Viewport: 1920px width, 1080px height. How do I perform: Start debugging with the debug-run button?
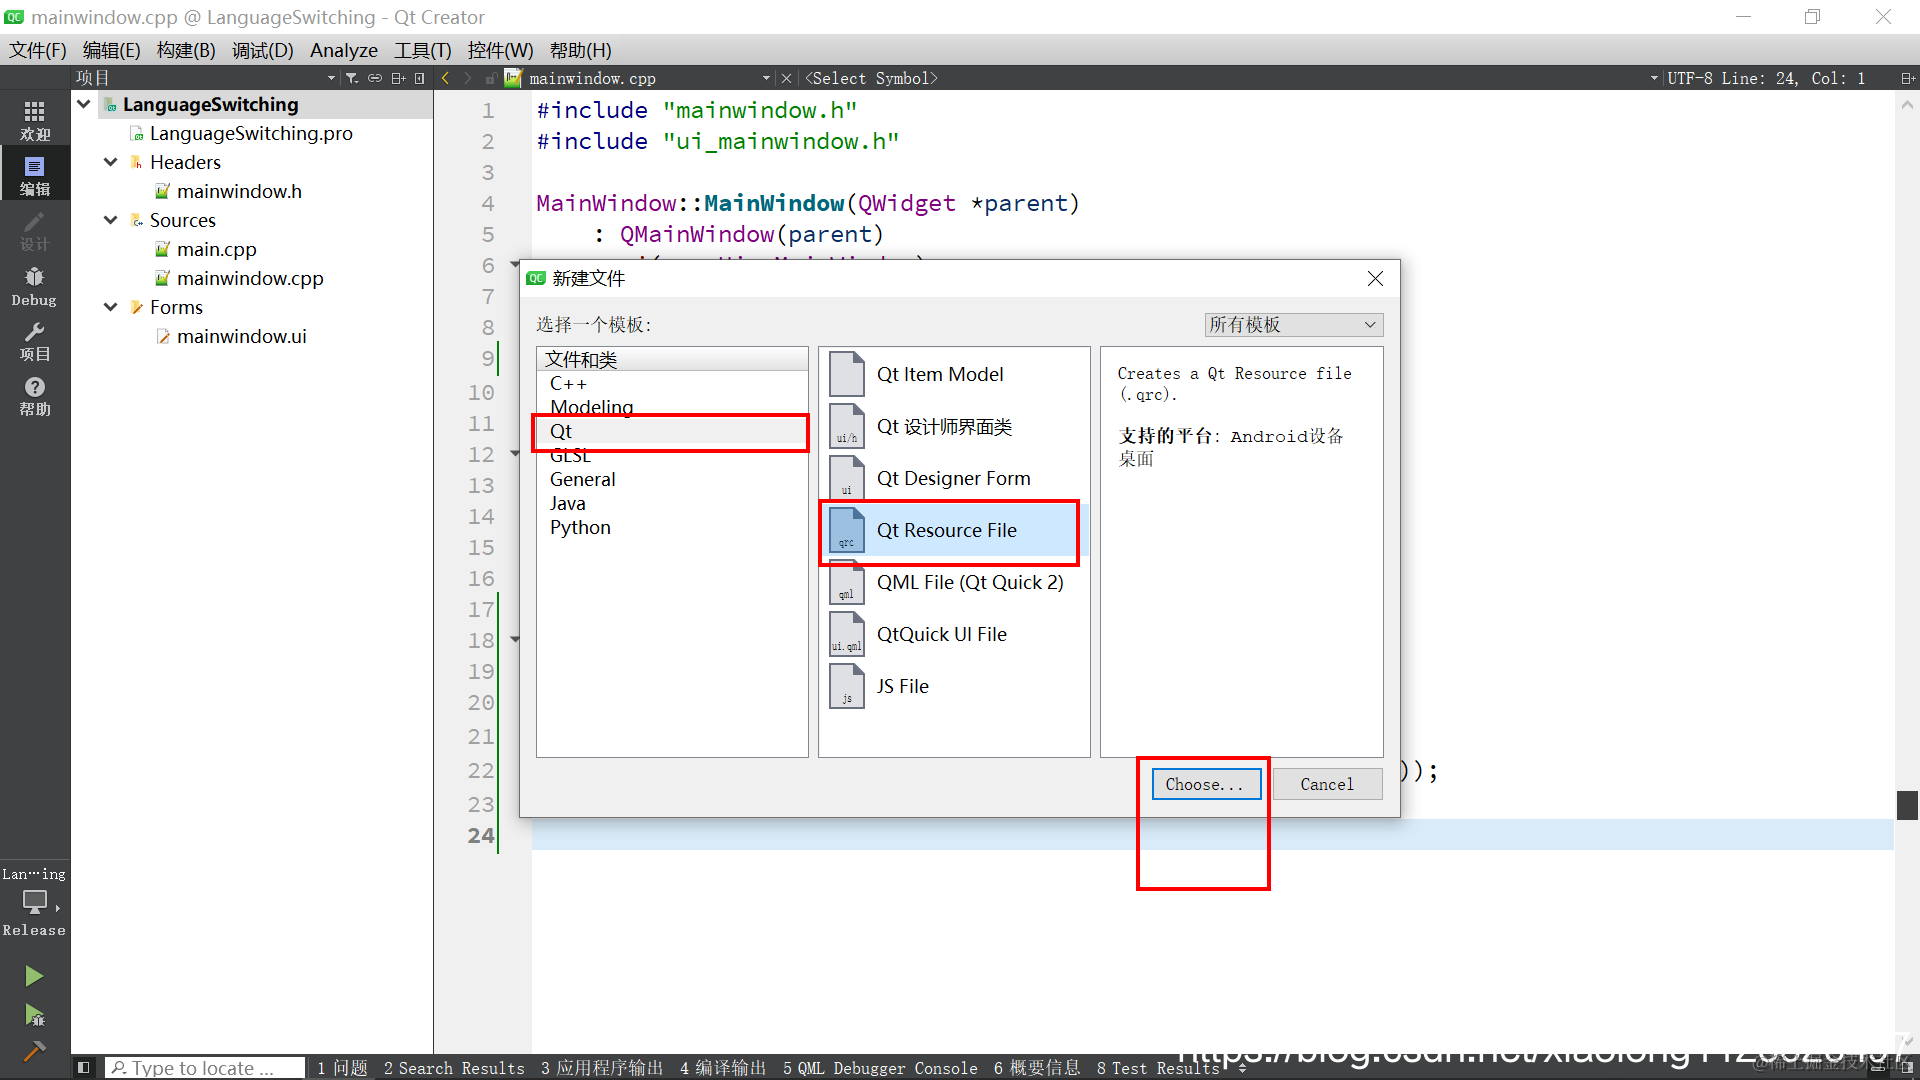[34, 1016]
